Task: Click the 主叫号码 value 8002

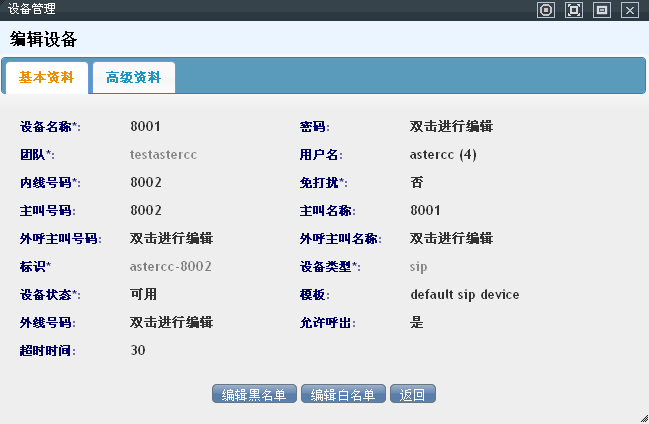Action: click(146, 211)
